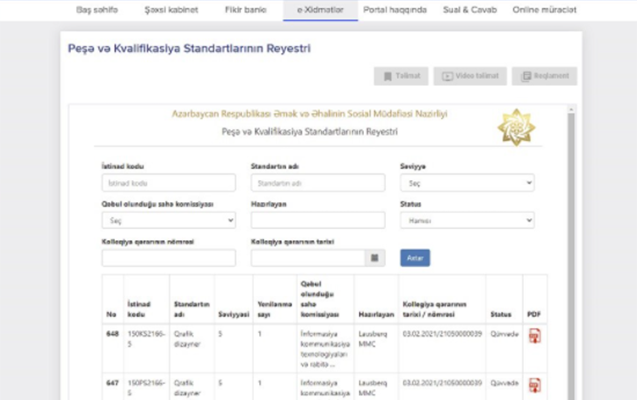Expand the Status dropdown showing Hamısı
The height and width of the screenshot is (400, 637).
[x=466, y=220]
